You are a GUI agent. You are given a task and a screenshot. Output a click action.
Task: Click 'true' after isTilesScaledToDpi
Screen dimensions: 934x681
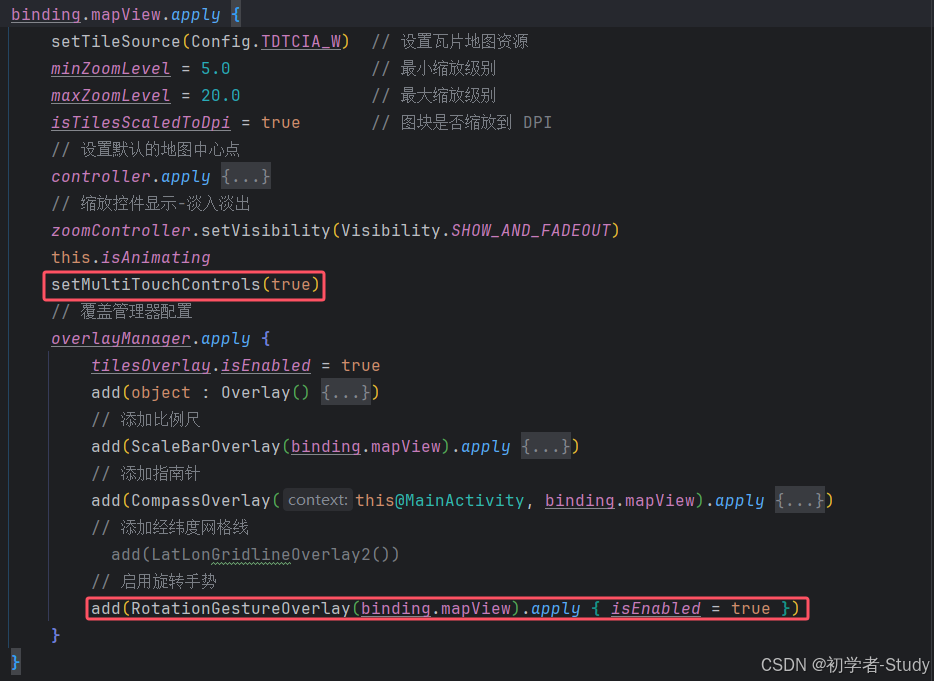point(281,123)
